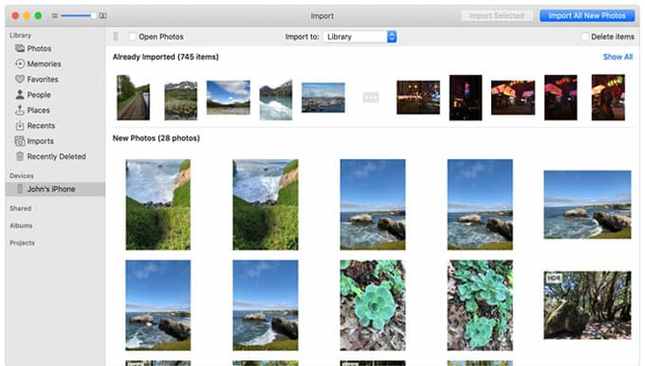
Task: Click the Library section header
Action: click(x=20, y=35)
